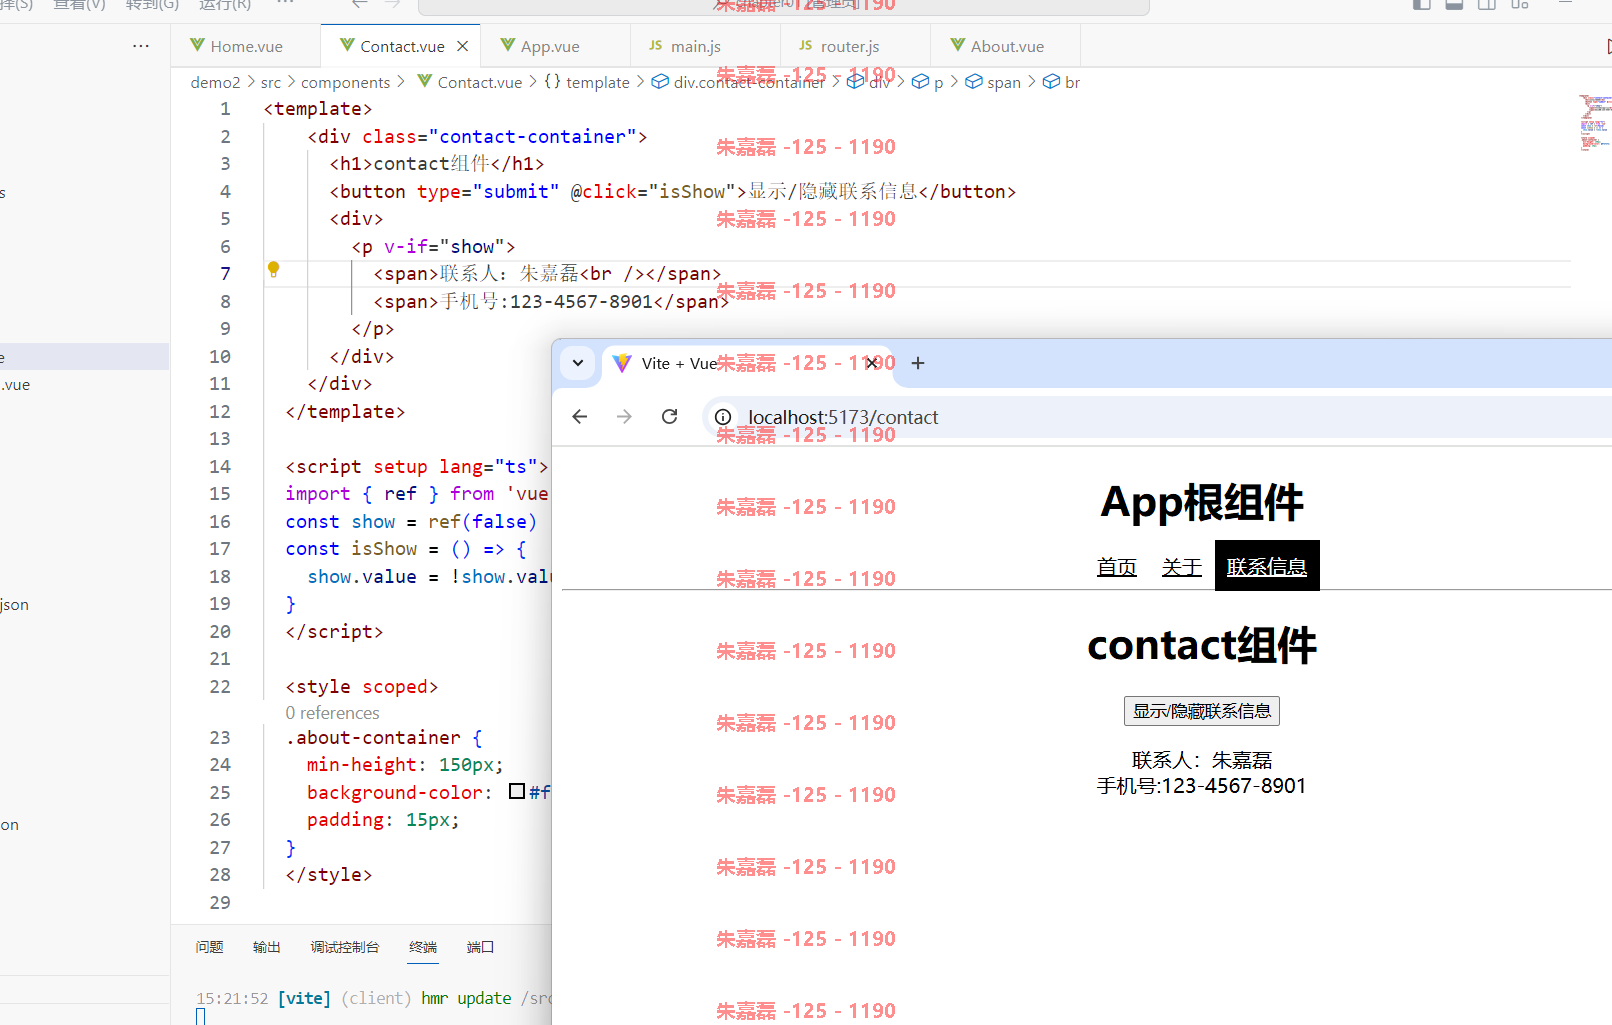
Task: Open the components breadcrumb segment
Action: [345, 82]
